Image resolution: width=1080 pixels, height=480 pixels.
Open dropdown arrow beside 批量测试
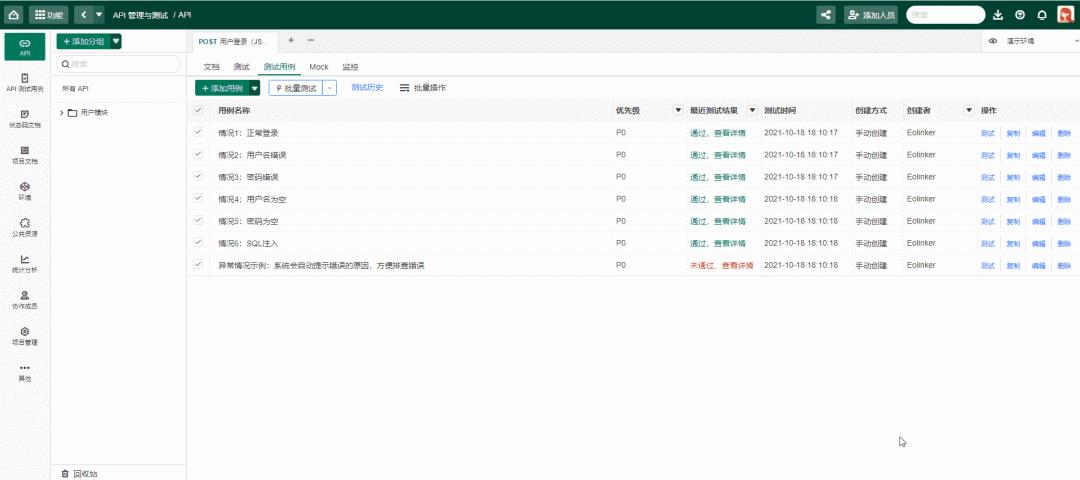[x=329, y=87]
